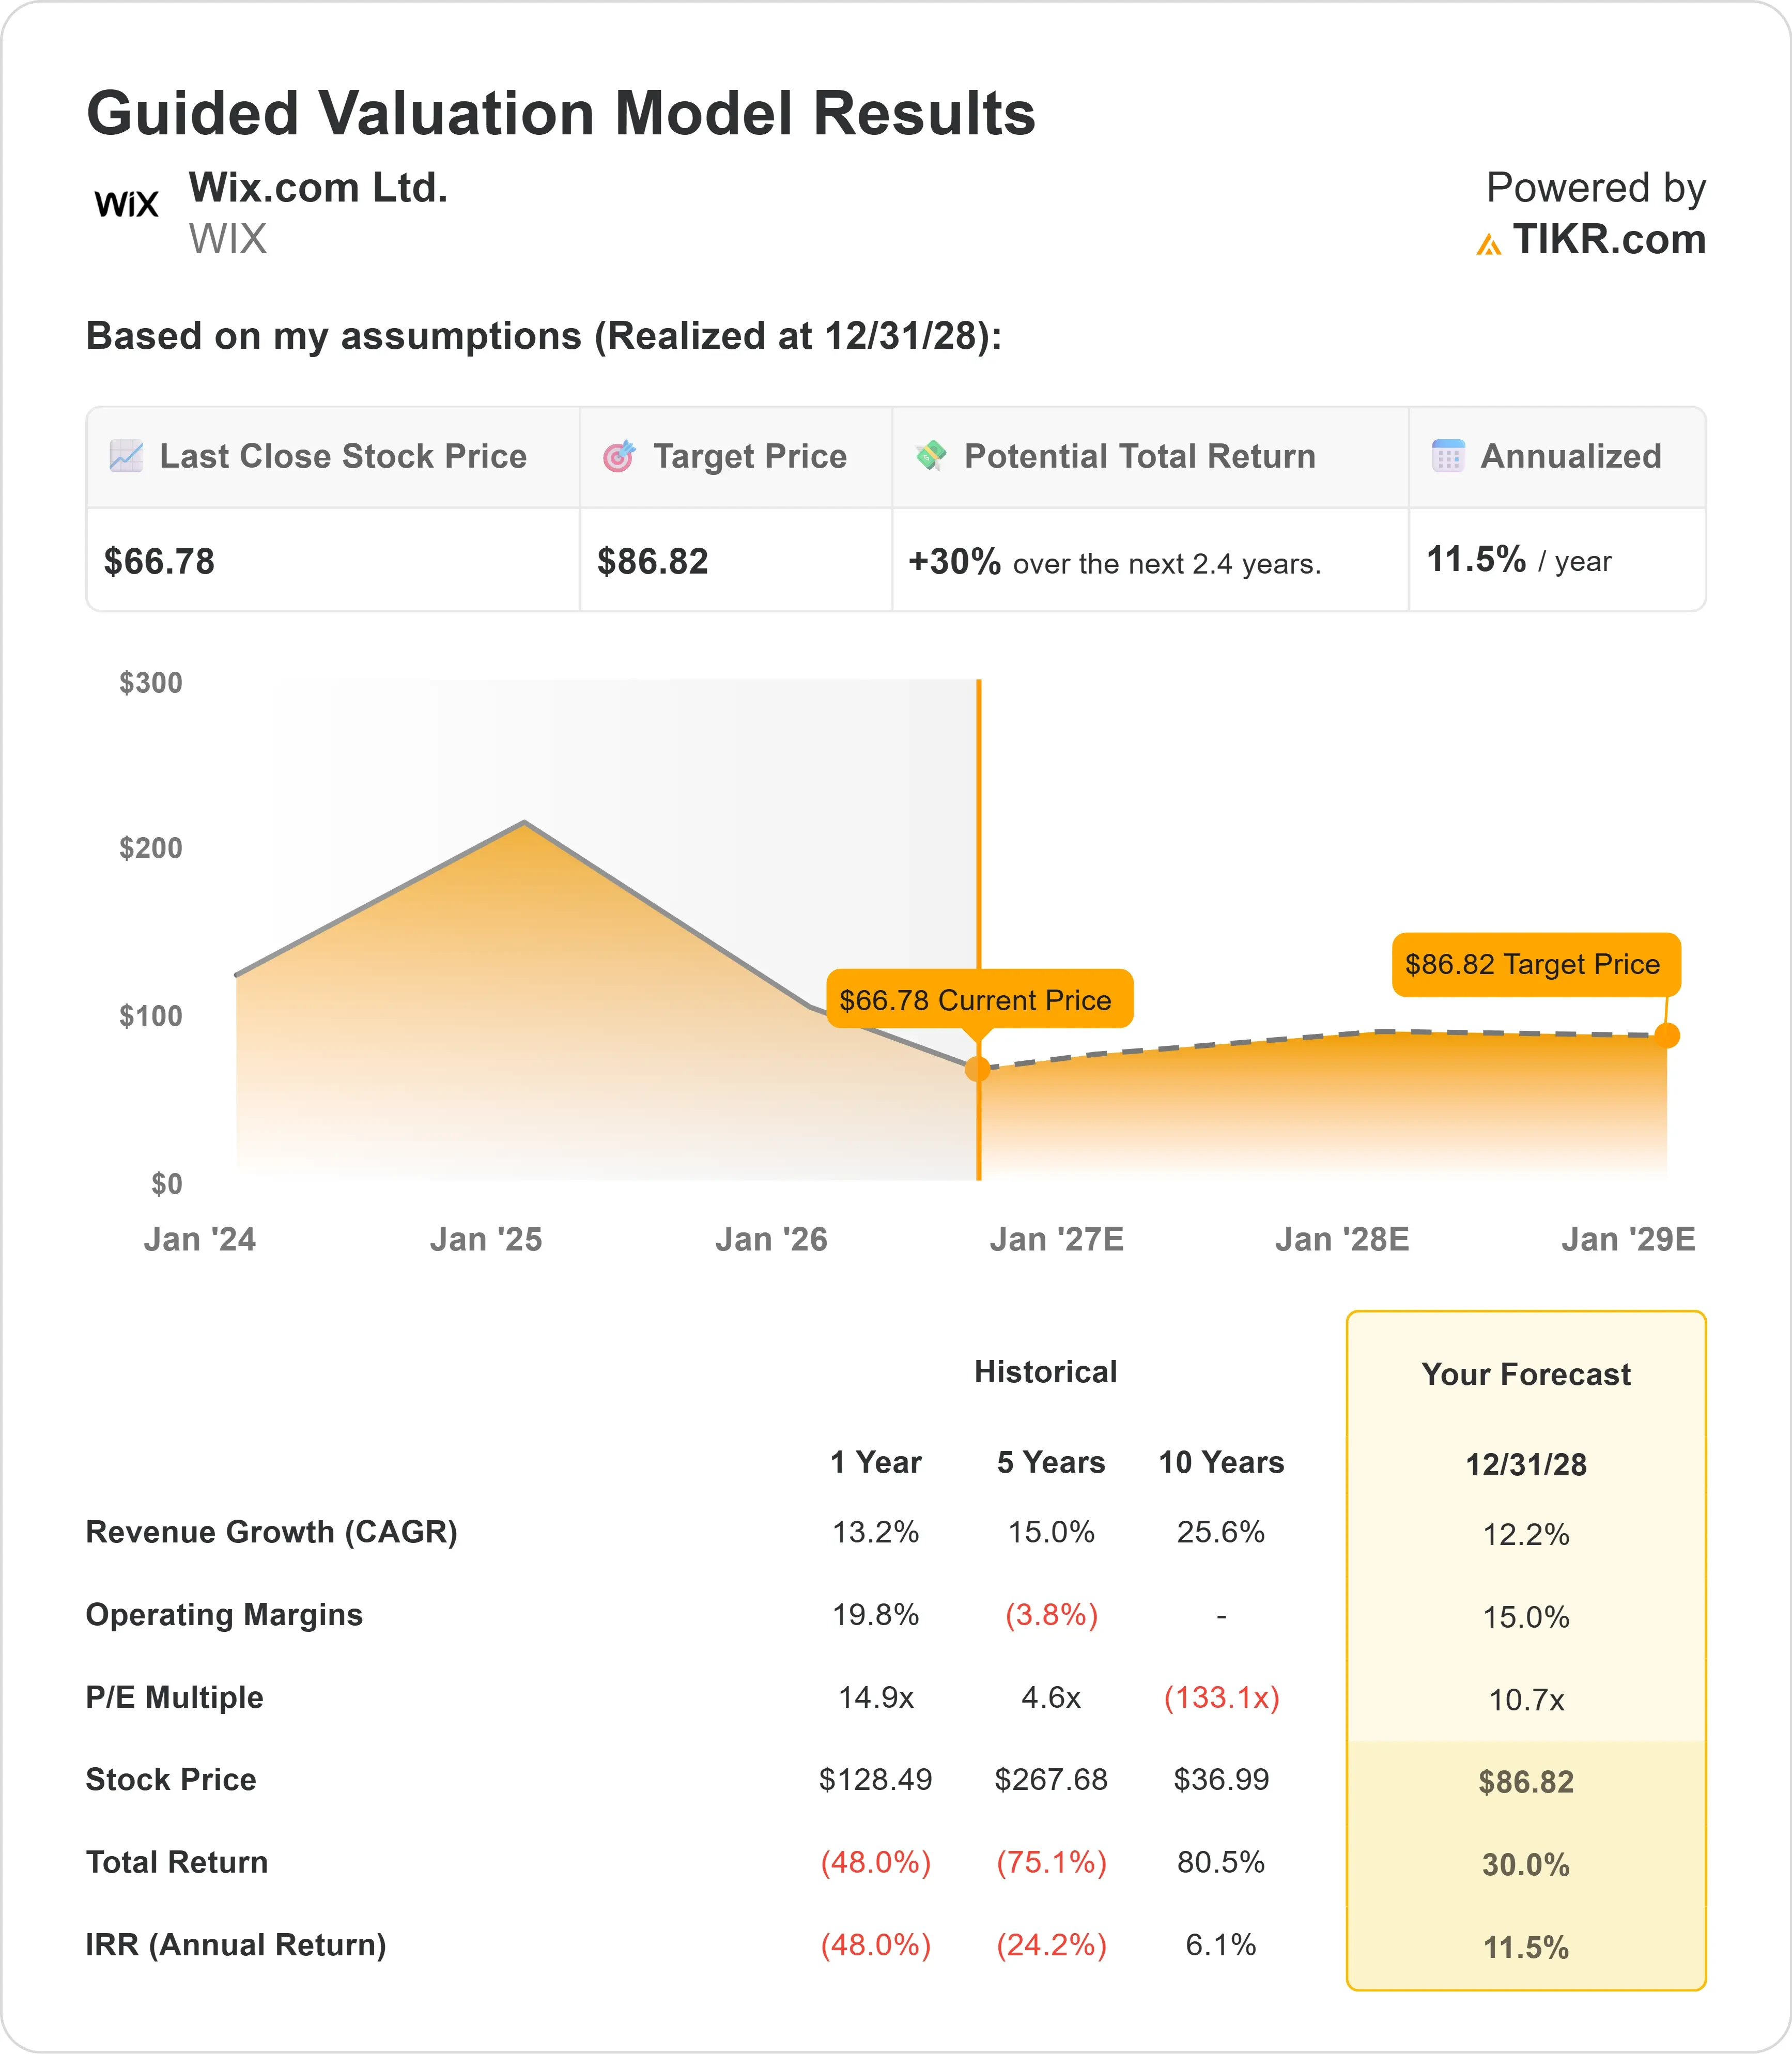Click the target price endpoint dot on the chart
The height and width of the screenshot is (2054, 1792).
1667,1035
